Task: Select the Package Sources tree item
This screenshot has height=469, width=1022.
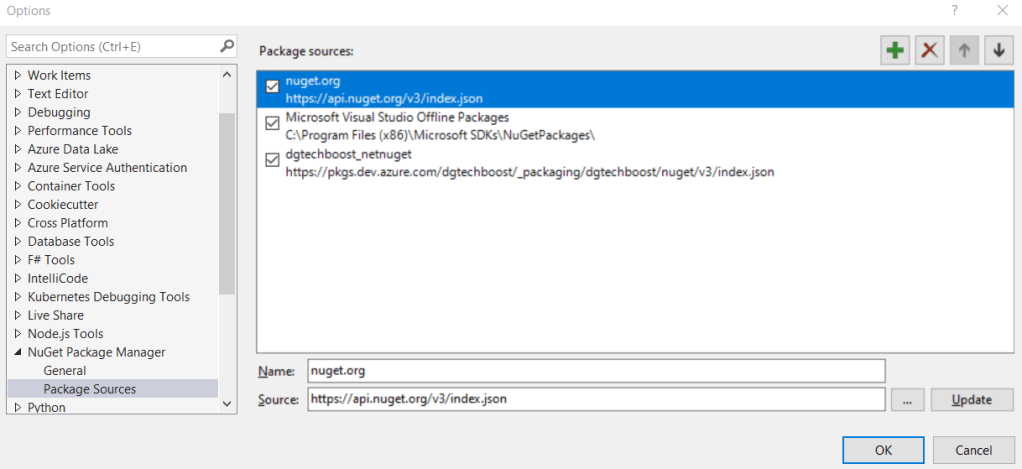Action: coord(89,389)
